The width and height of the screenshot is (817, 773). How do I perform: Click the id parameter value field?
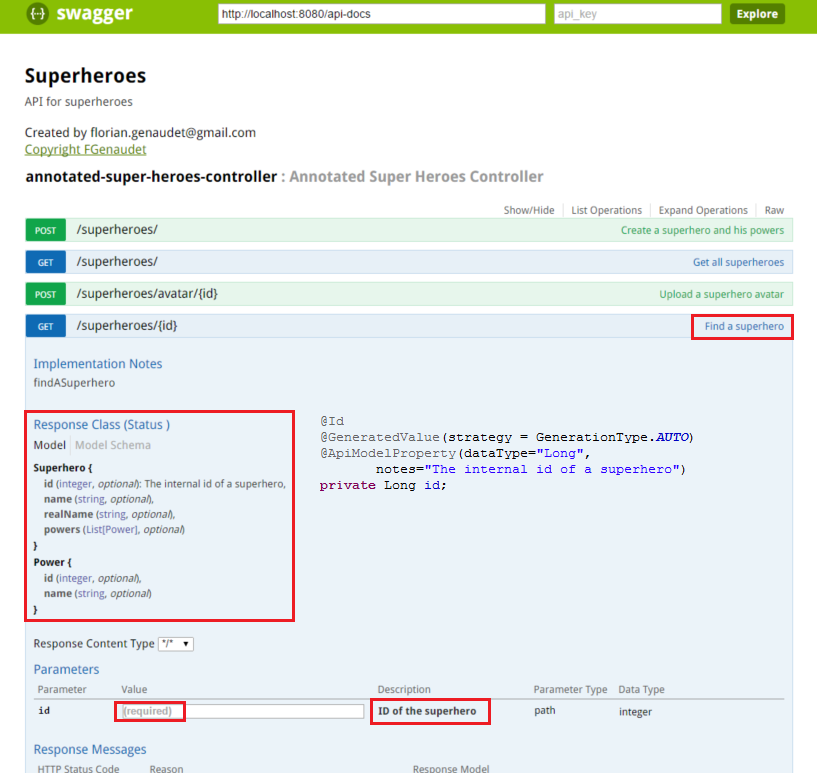point(240,711)
